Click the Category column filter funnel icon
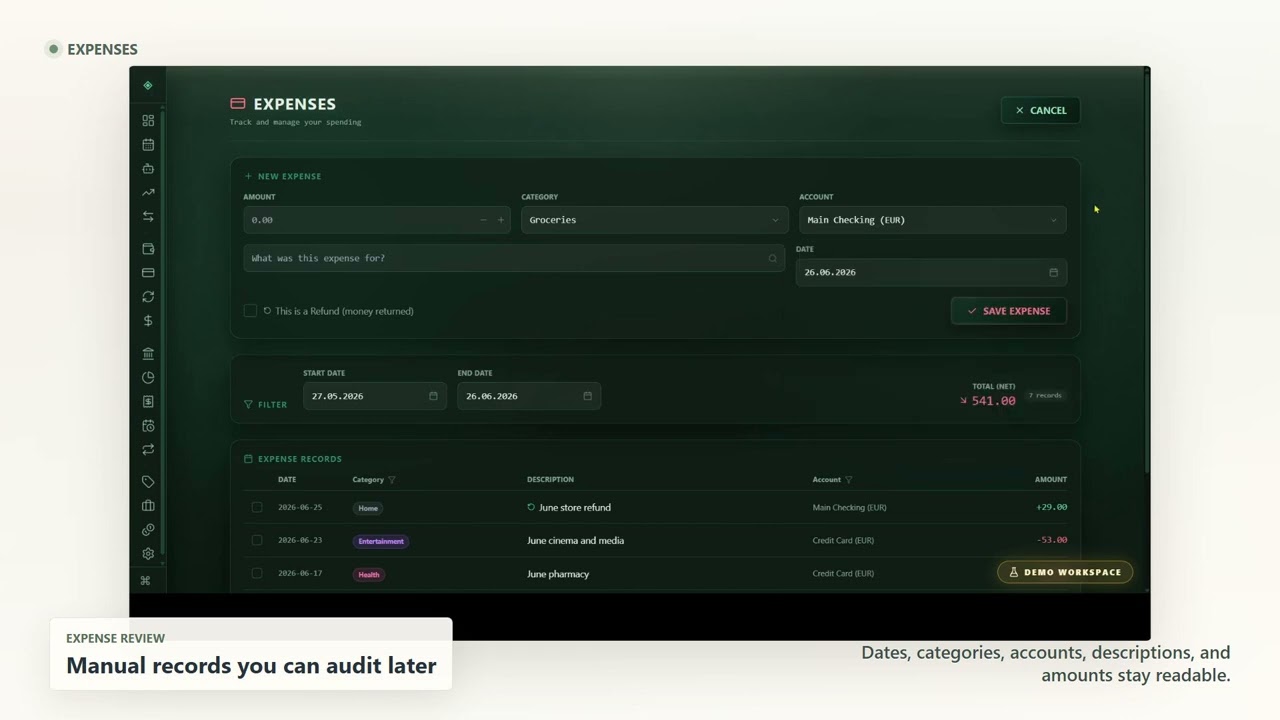1280x720 pixels. [x=391, y=480]
